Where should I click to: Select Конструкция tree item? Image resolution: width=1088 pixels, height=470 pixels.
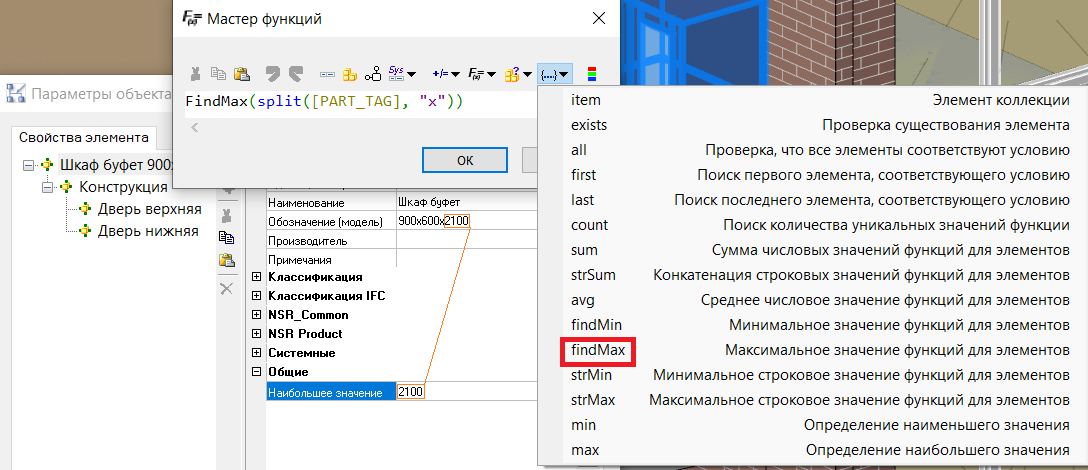[x=123, y=187]
